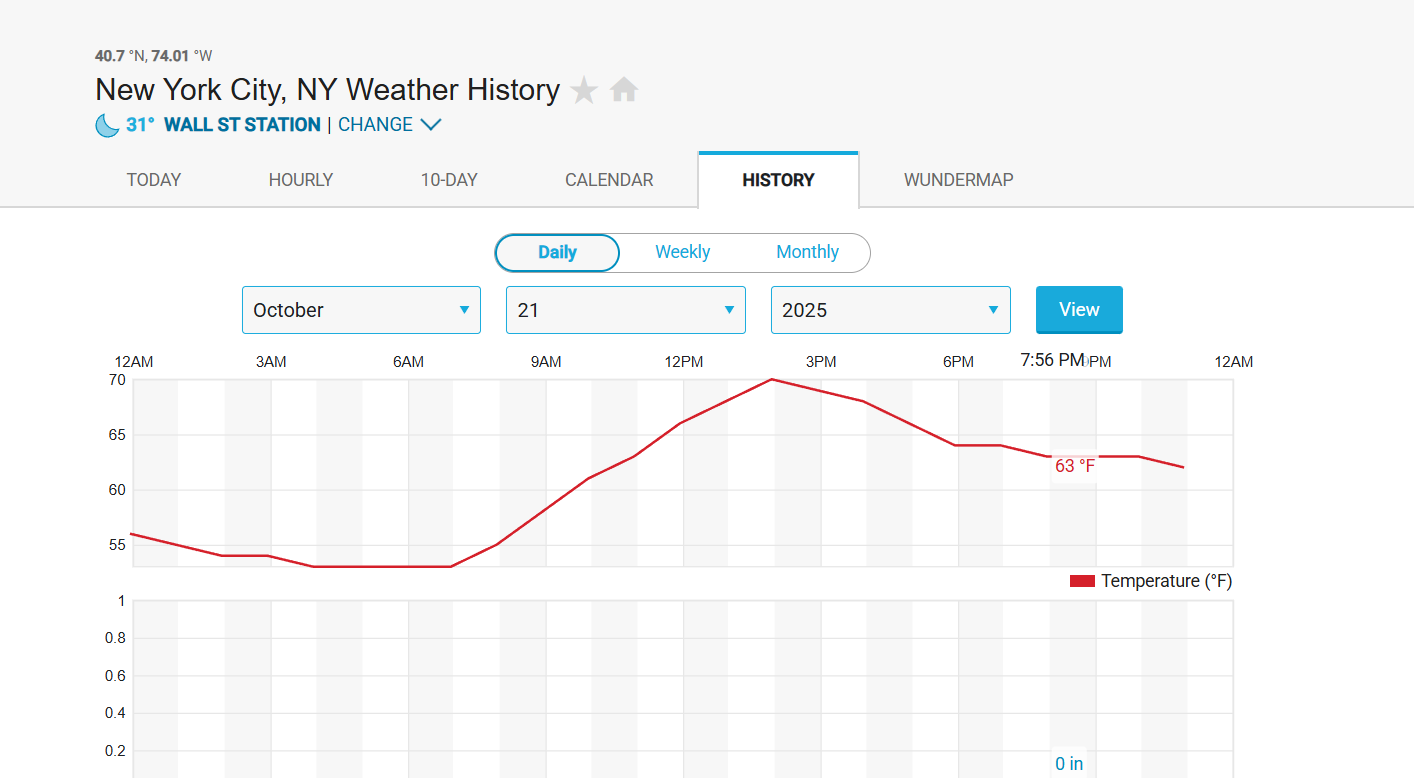The height and width of the screenshot is (778, 1414).
Task: Switch to Weekly view
Action: tap(682, 252)
